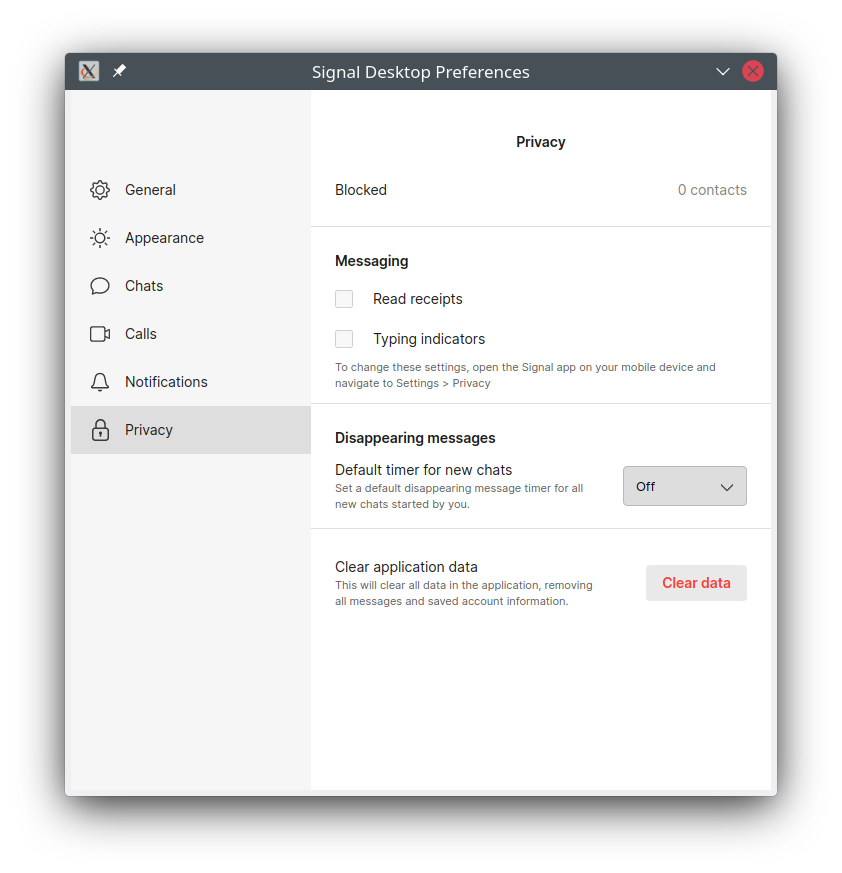This screenshot has height=873, width=842.
Task: Click the Notifications bell icon
Action: (x=100, y=382)
